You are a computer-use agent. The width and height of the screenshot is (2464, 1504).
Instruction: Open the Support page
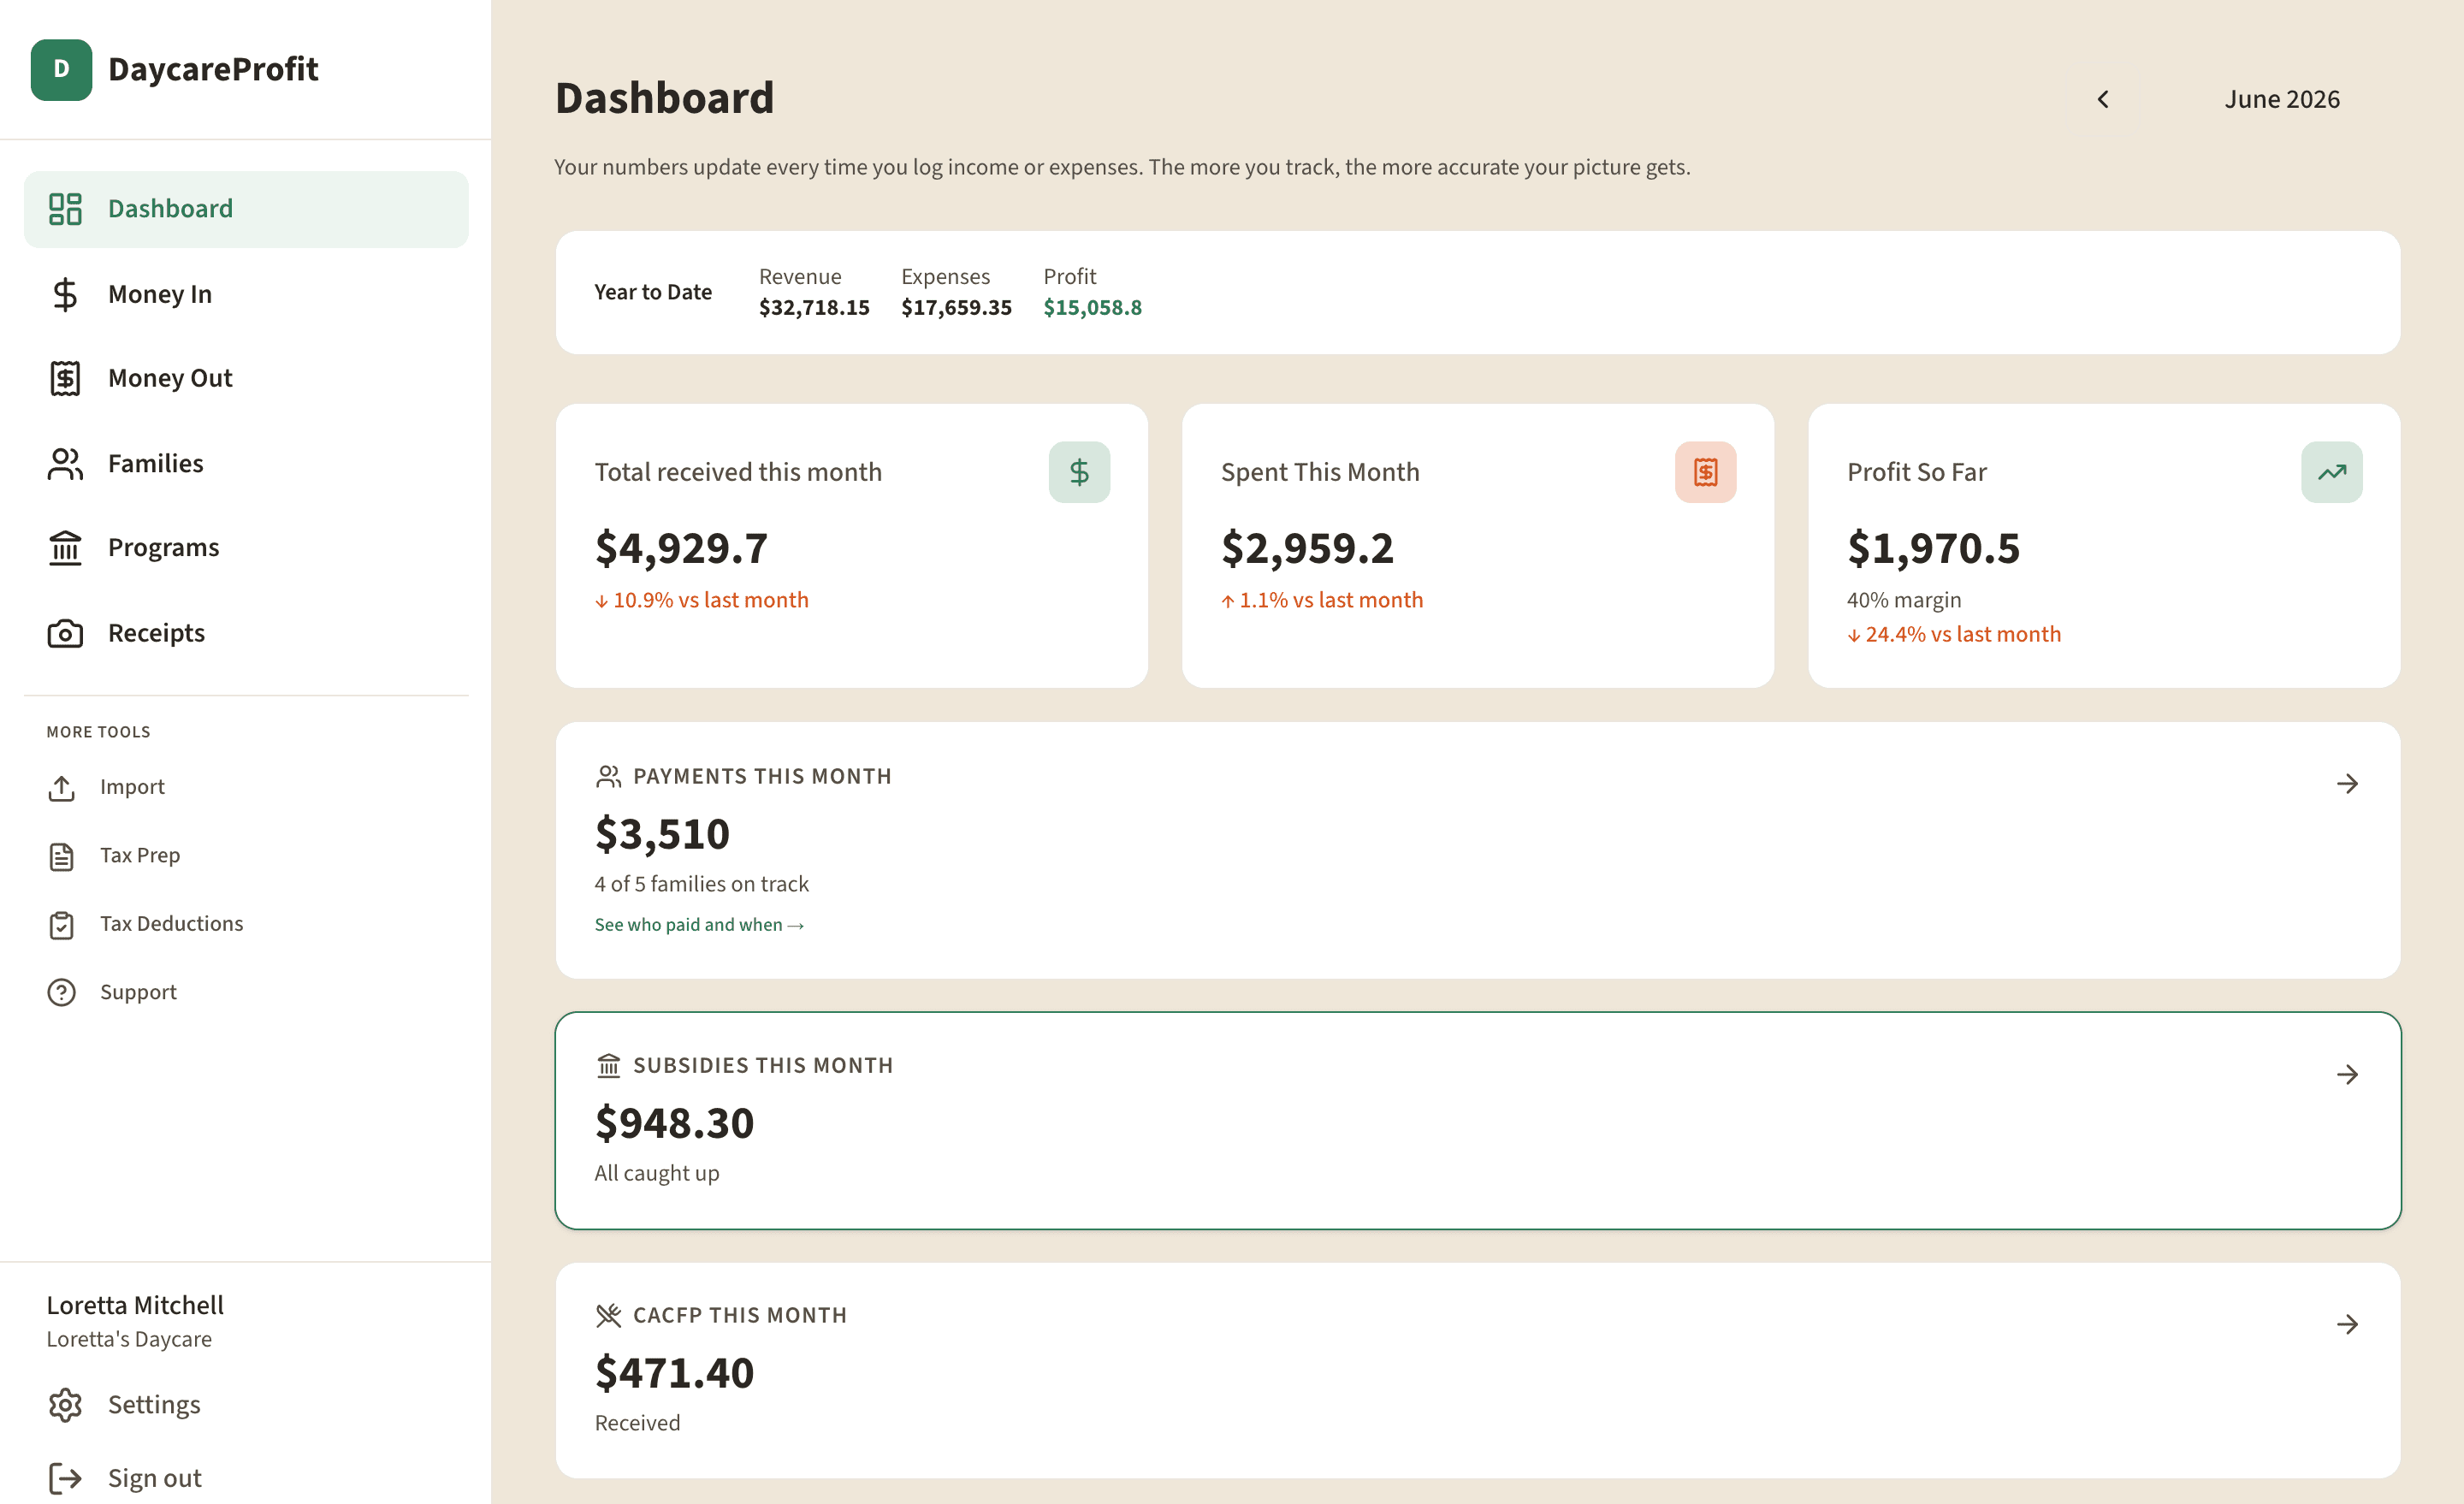tap(246, 992)
